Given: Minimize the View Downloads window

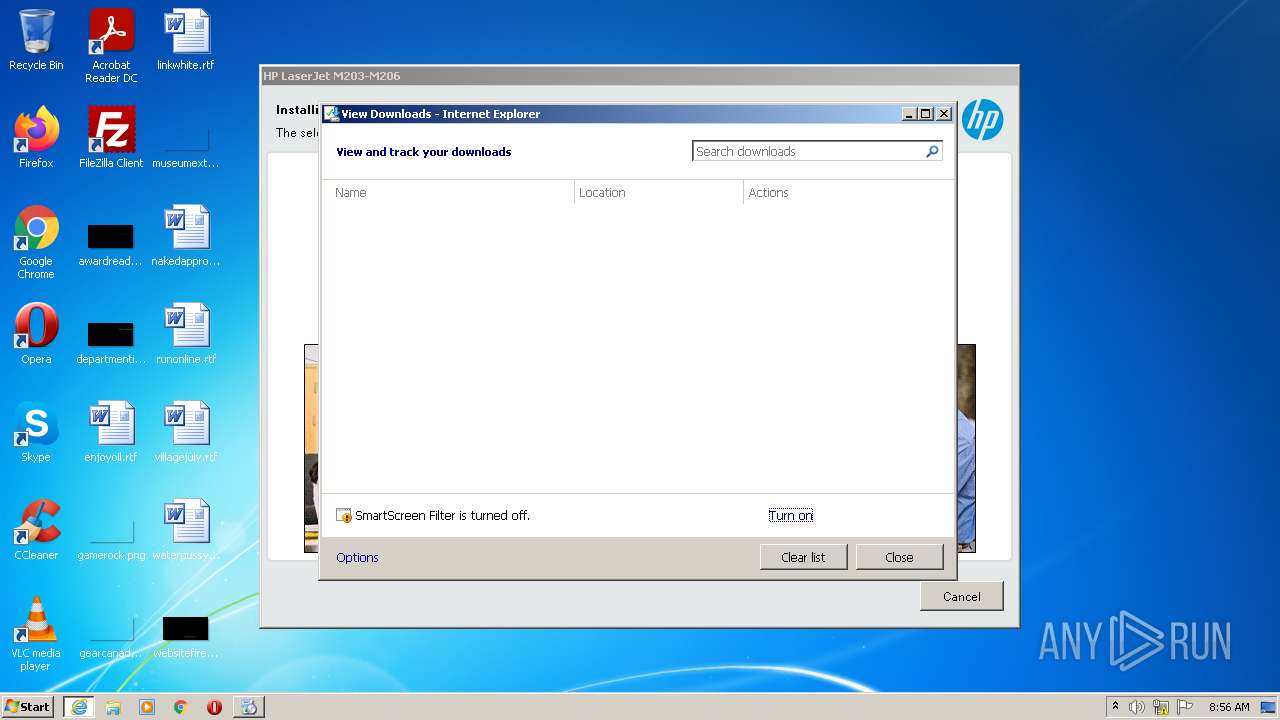Looking at the screenshot, I should click(909, 114).
